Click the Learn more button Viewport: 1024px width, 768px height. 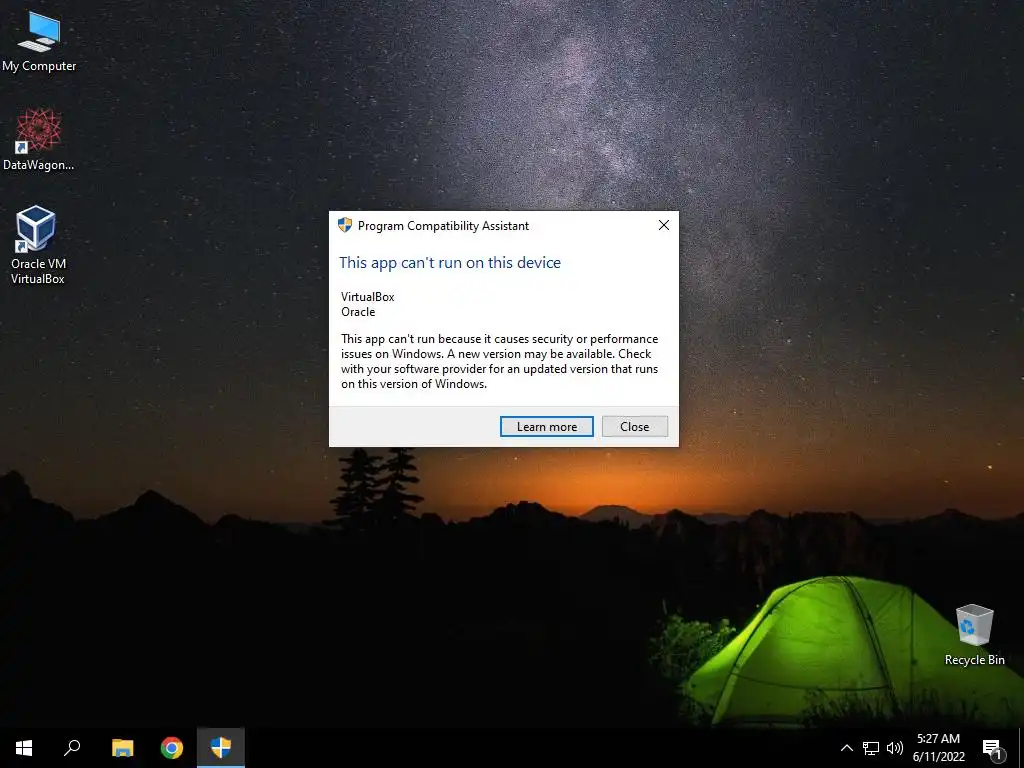pyautogui.click(x=547, y=426)
